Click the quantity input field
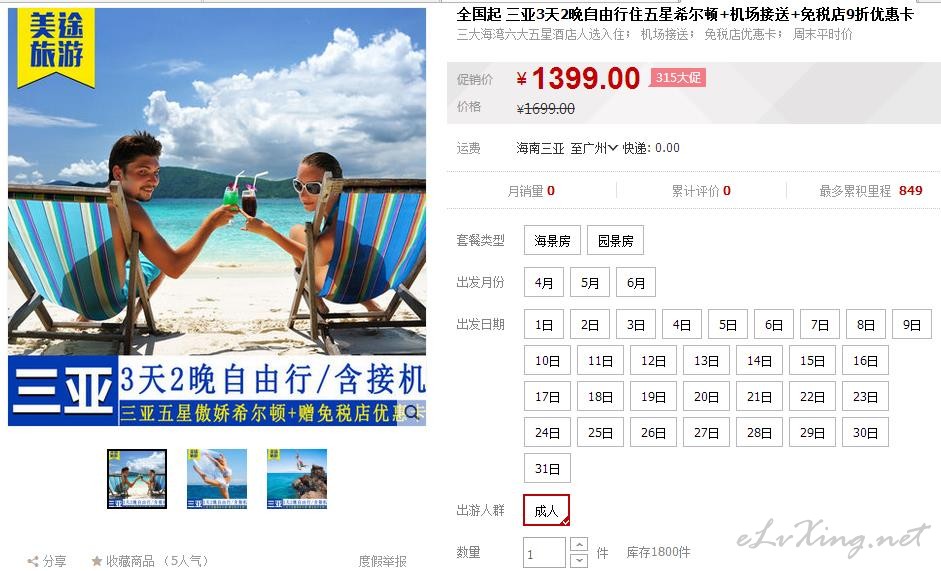941x571 pixels. point(544,553)
